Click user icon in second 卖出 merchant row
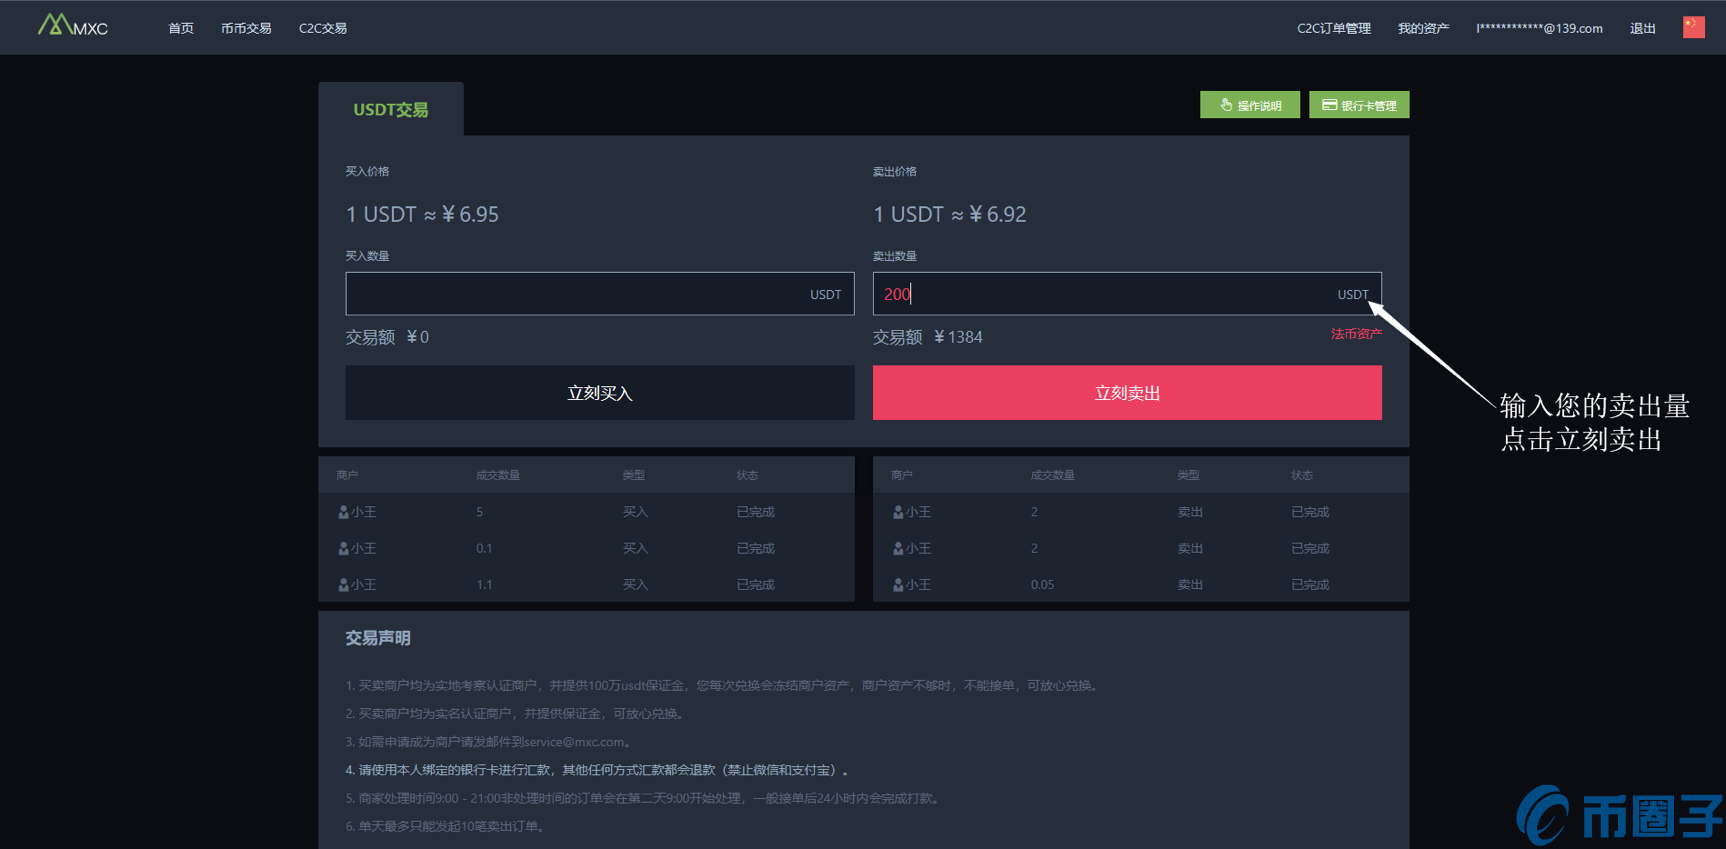 (x=898, y=549)
